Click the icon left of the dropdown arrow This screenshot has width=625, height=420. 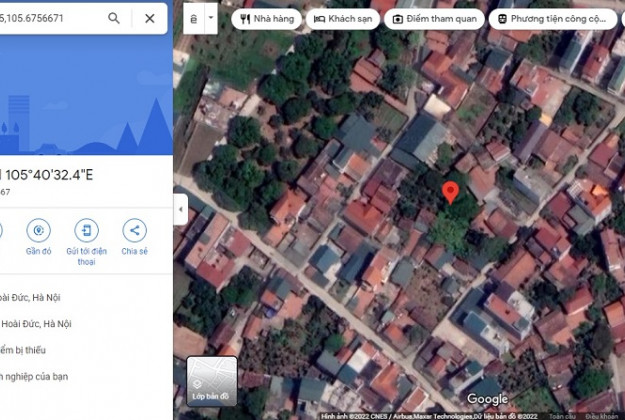192,18
